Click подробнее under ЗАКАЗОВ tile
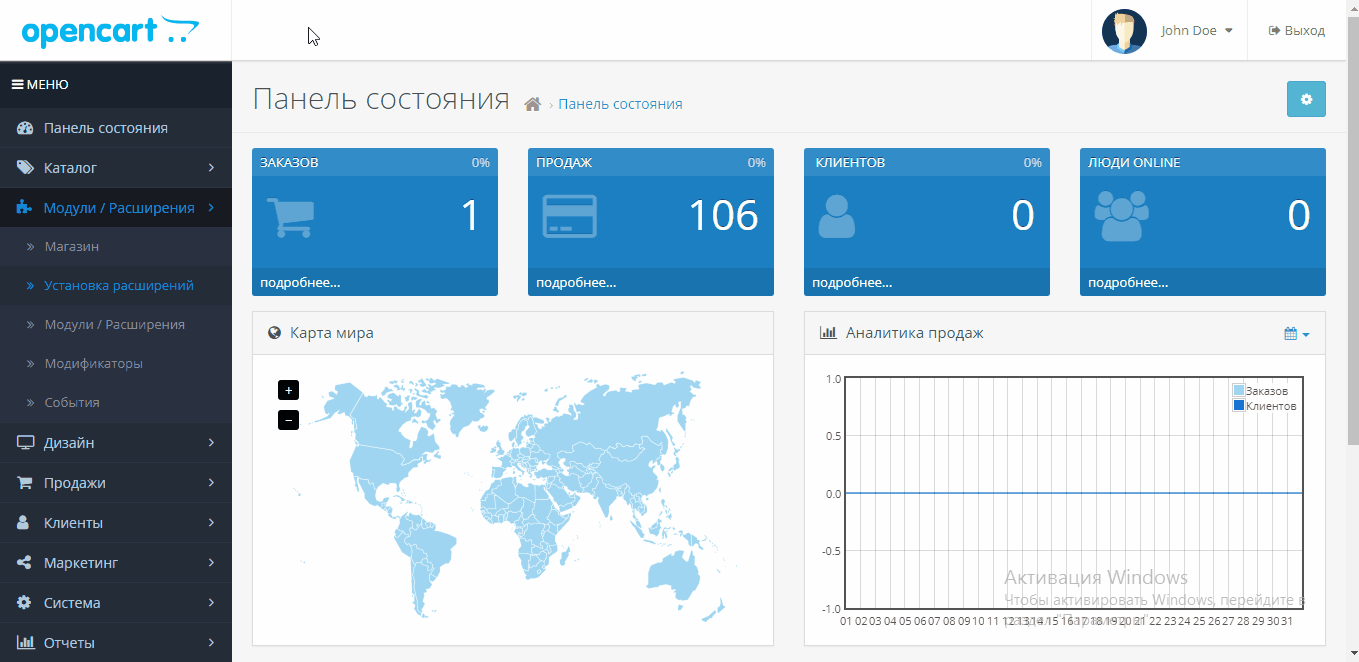The image size is (1359, 662). (x=300, y=283)
